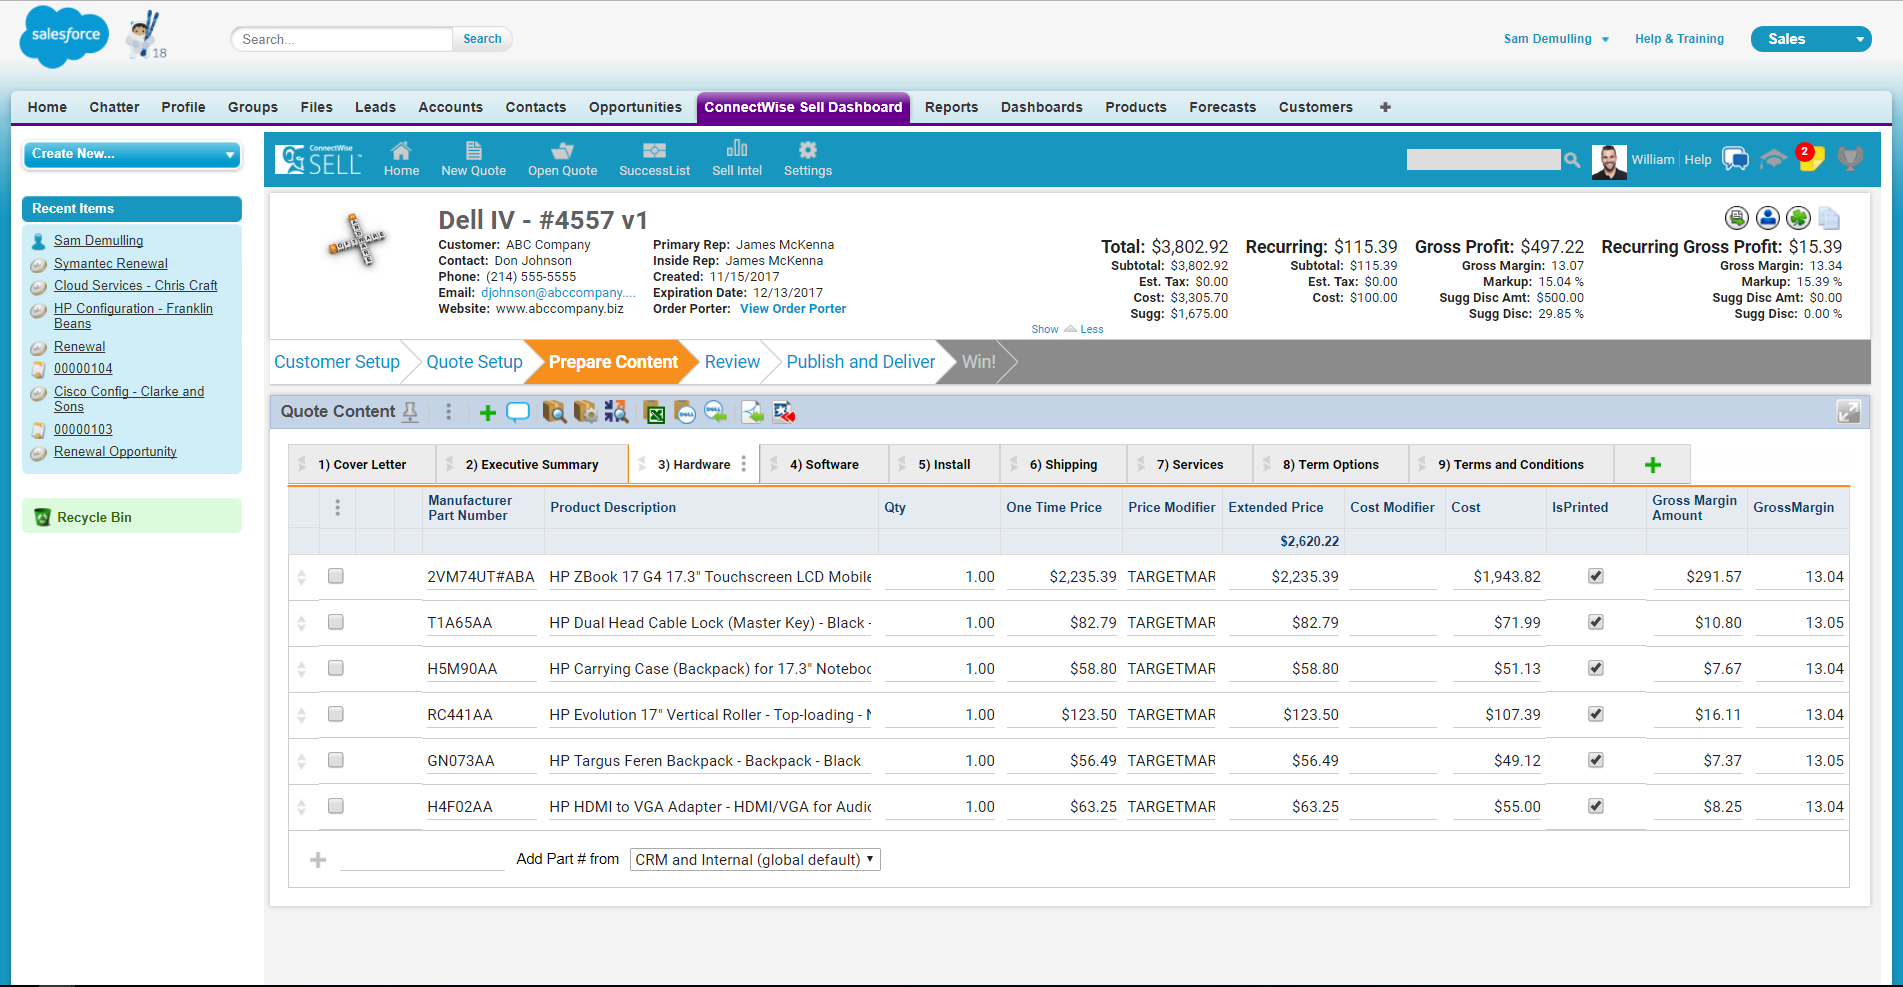Viewport: 1903px width, 987px height.
Task: Open the yellow sticky note notifications icon
Action: click(x=1811, y=158)
